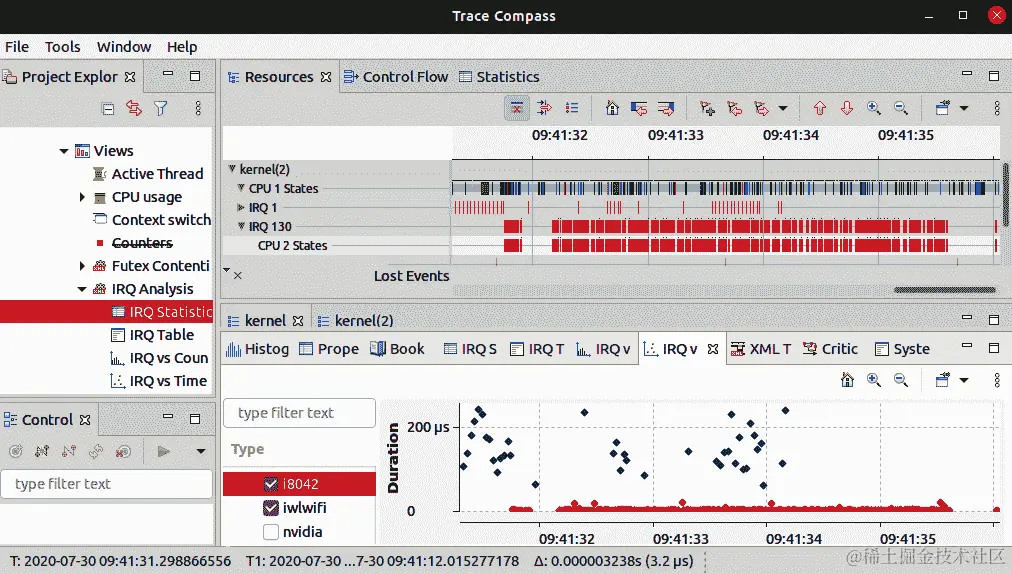1012x573 pixels.
Task: Switch to the Control Flow tab
Action: coord(396,77)
